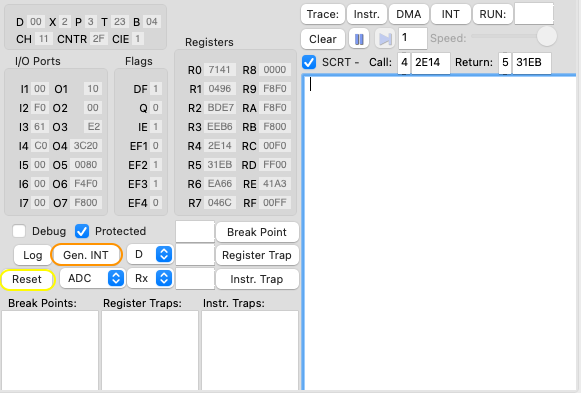This screenshot has height=393, width=581.
Task: Click the T register value 23
Action: tap(120, 21)
